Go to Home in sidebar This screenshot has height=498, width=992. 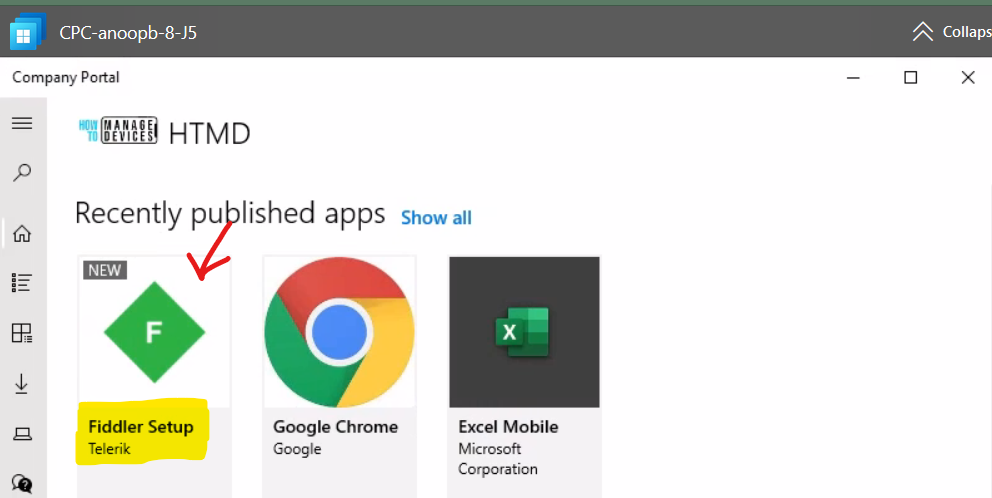(22, 233)
